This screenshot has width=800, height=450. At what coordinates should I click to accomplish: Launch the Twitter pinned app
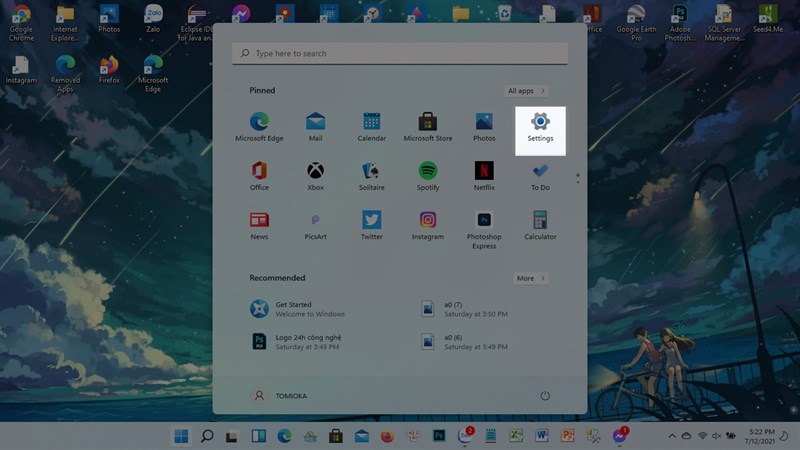click(x=371, y=225)
